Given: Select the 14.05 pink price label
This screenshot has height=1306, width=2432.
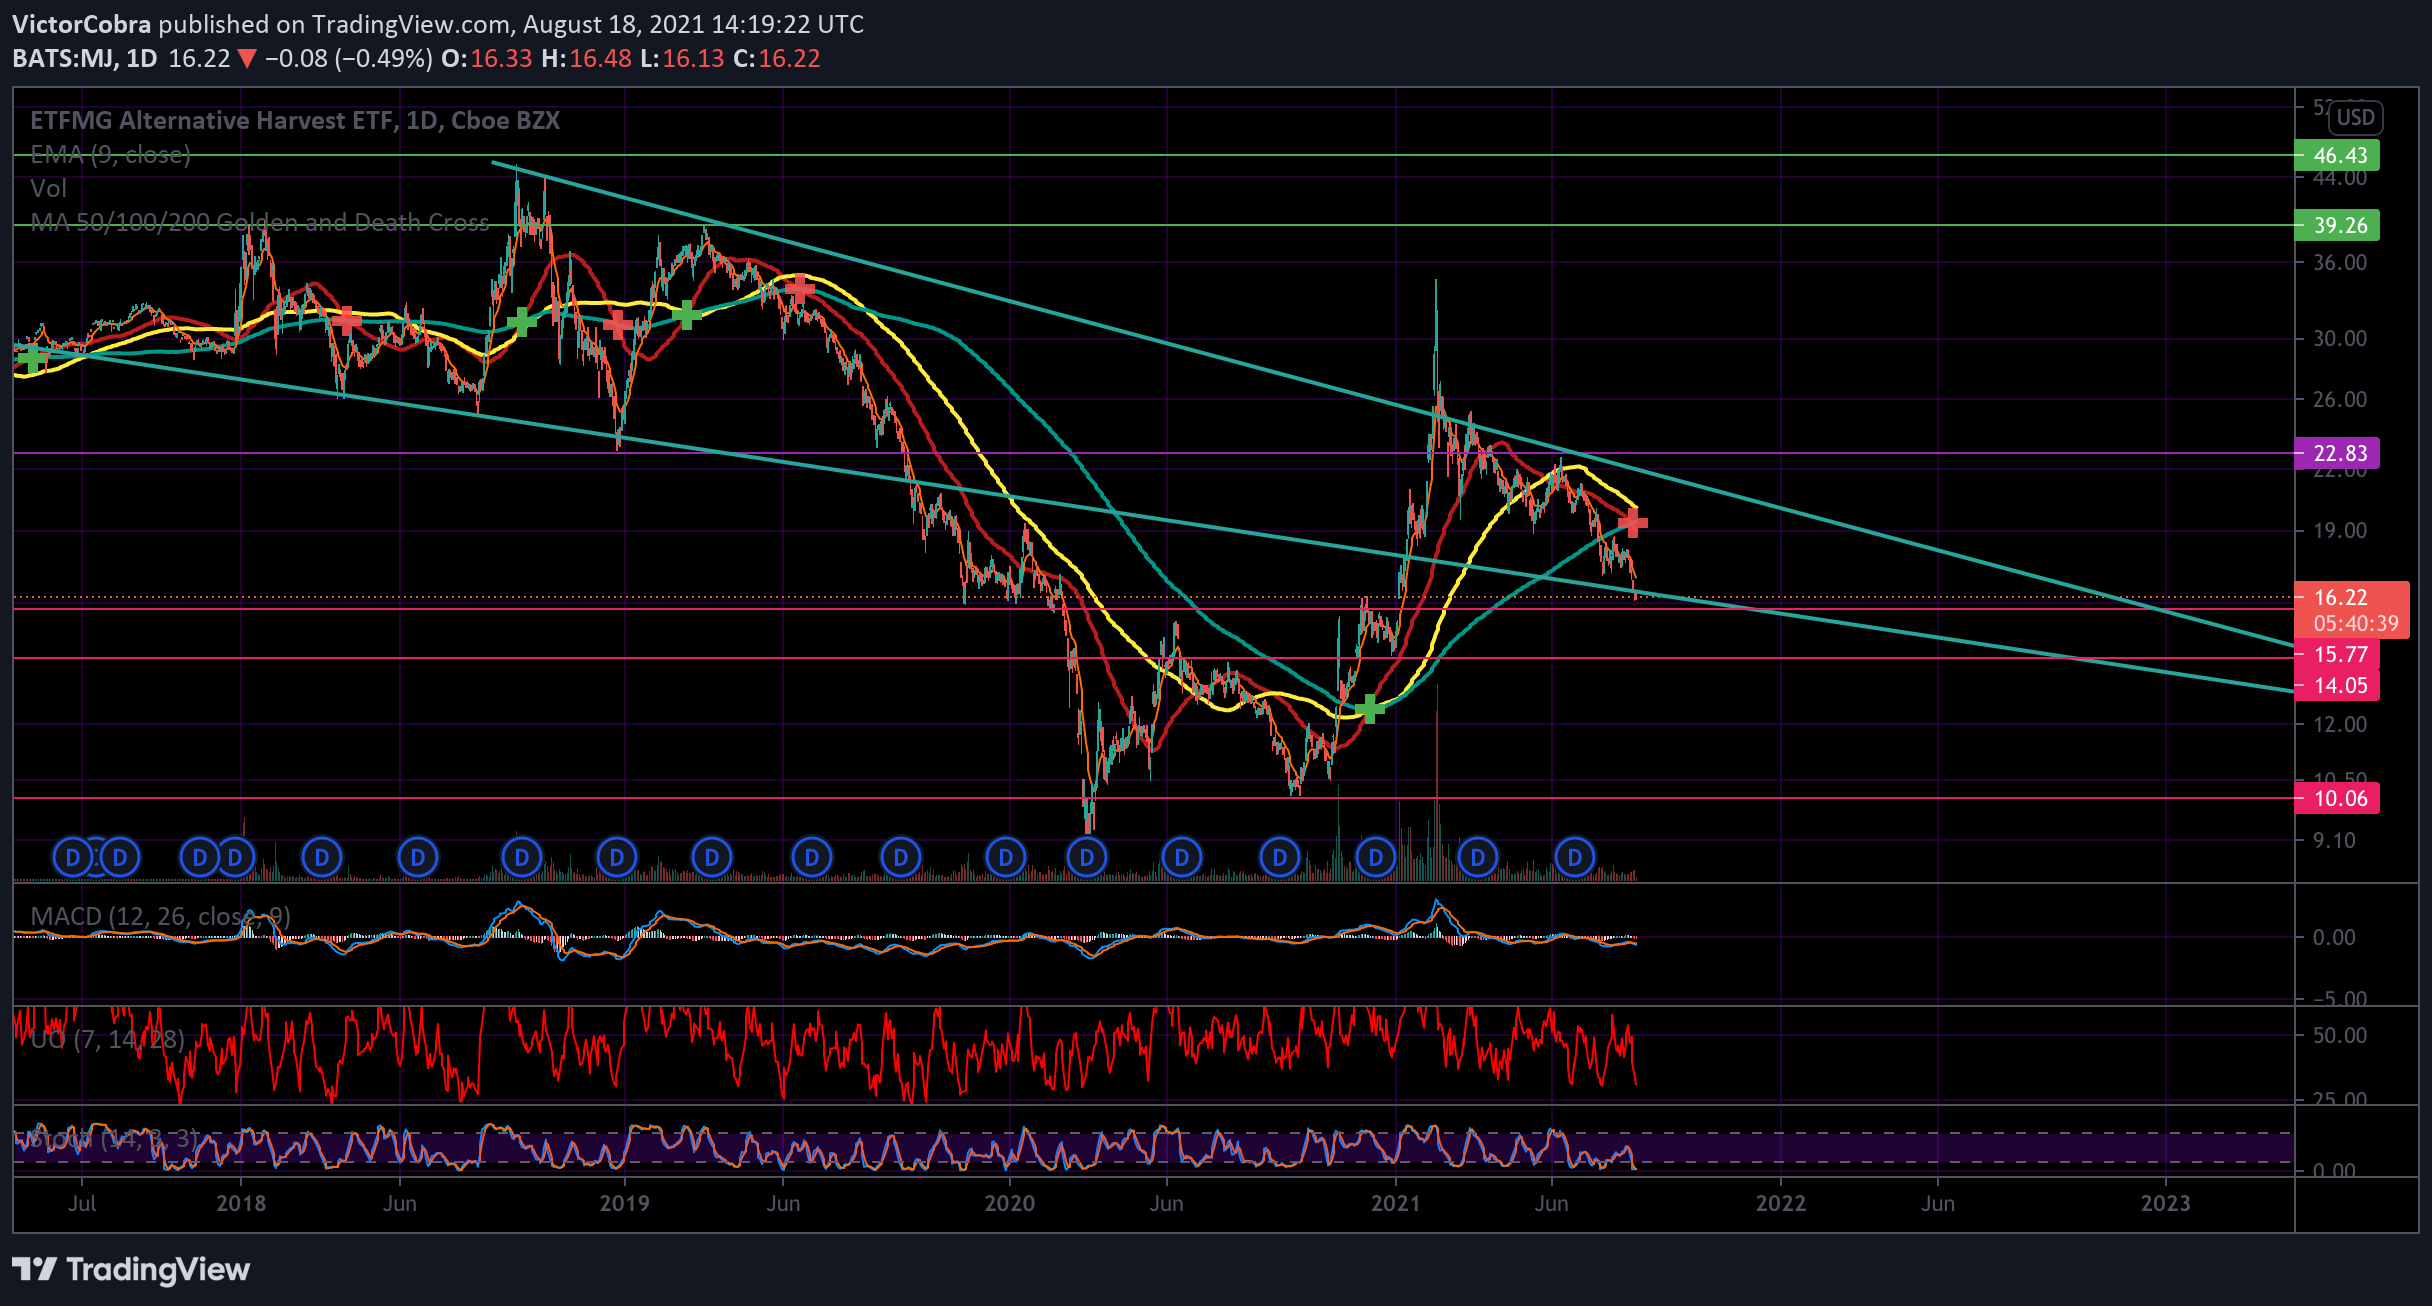Looking at the screenshot, I should point(2337,685).
